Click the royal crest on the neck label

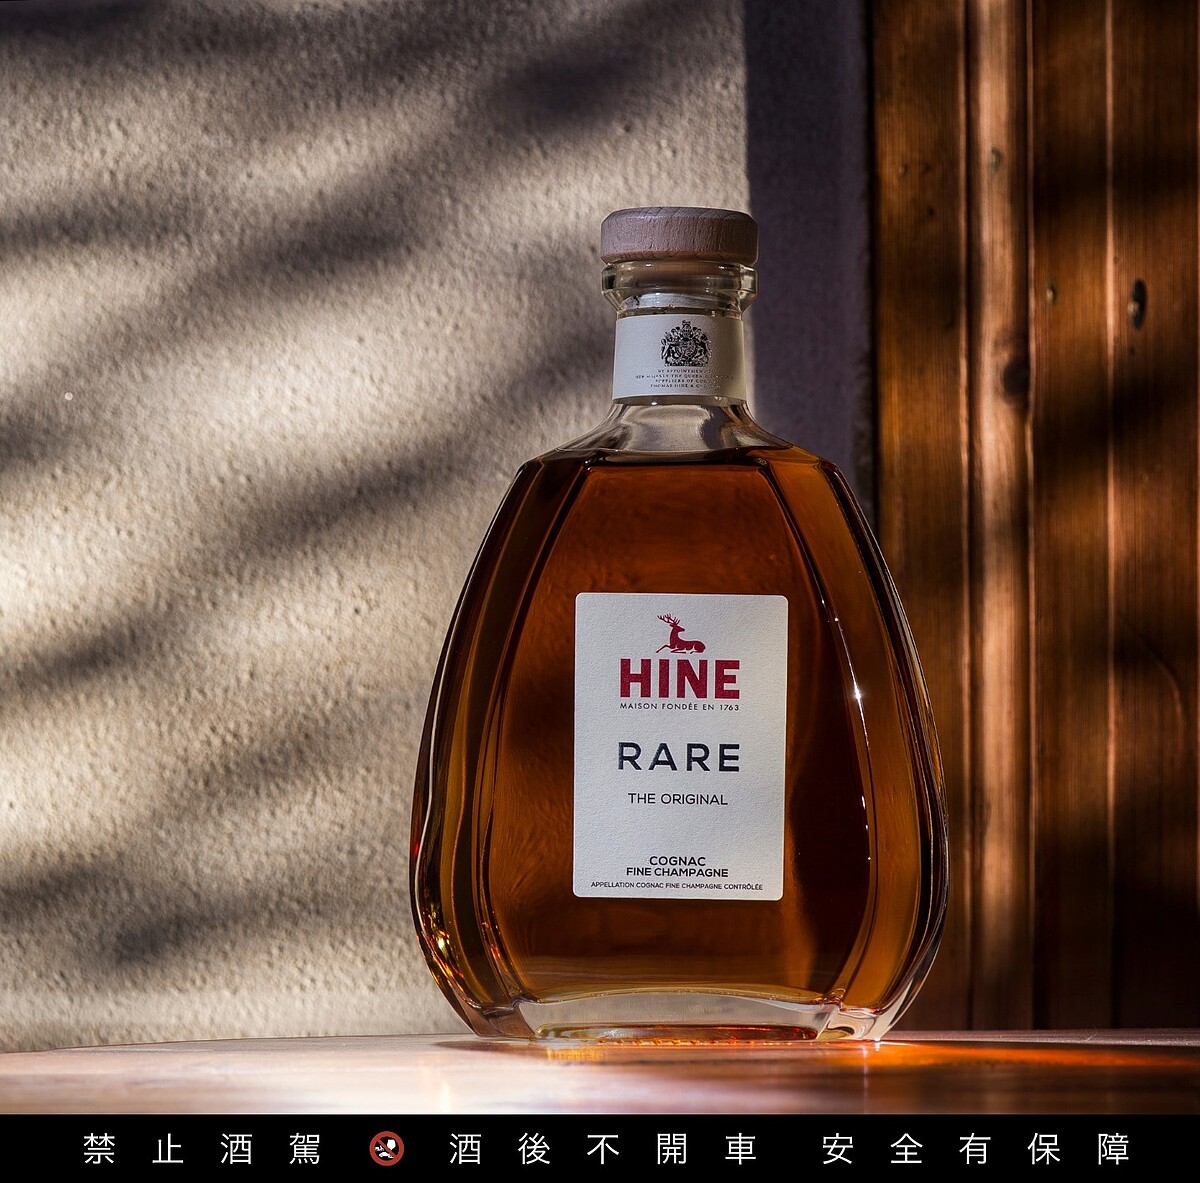685,345
